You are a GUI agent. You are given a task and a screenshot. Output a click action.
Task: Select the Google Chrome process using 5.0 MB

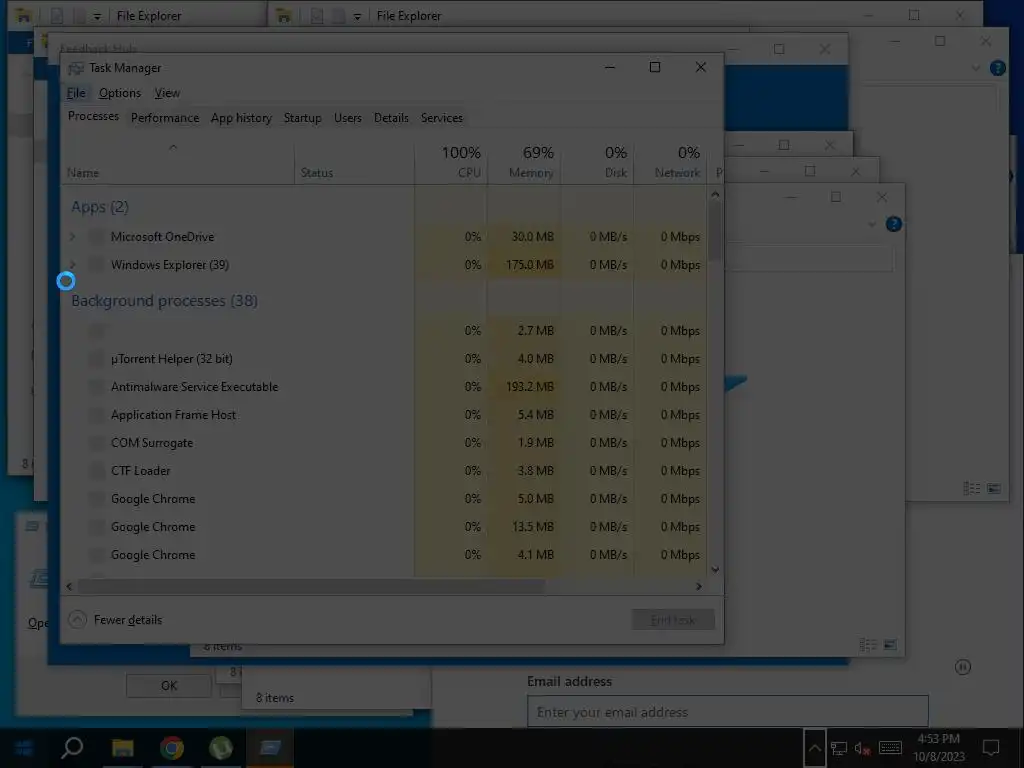[x=385, y=499]
